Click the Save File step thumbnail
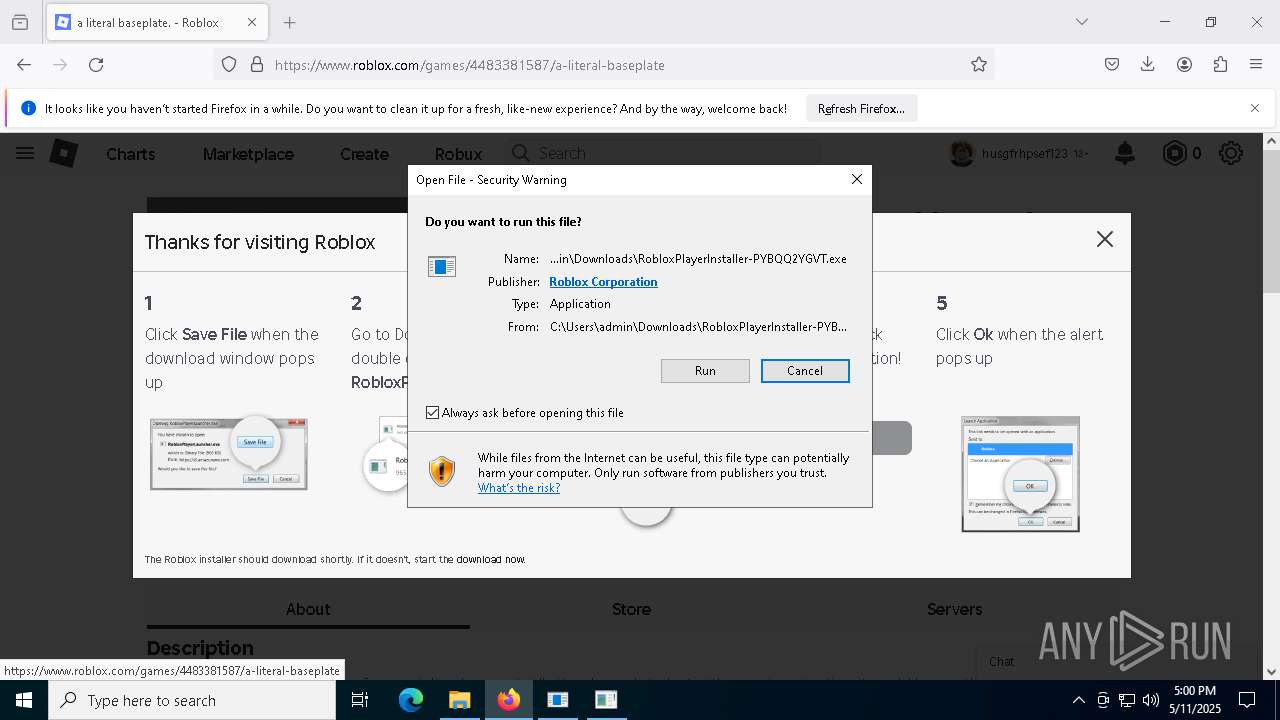 pos(229,454)
